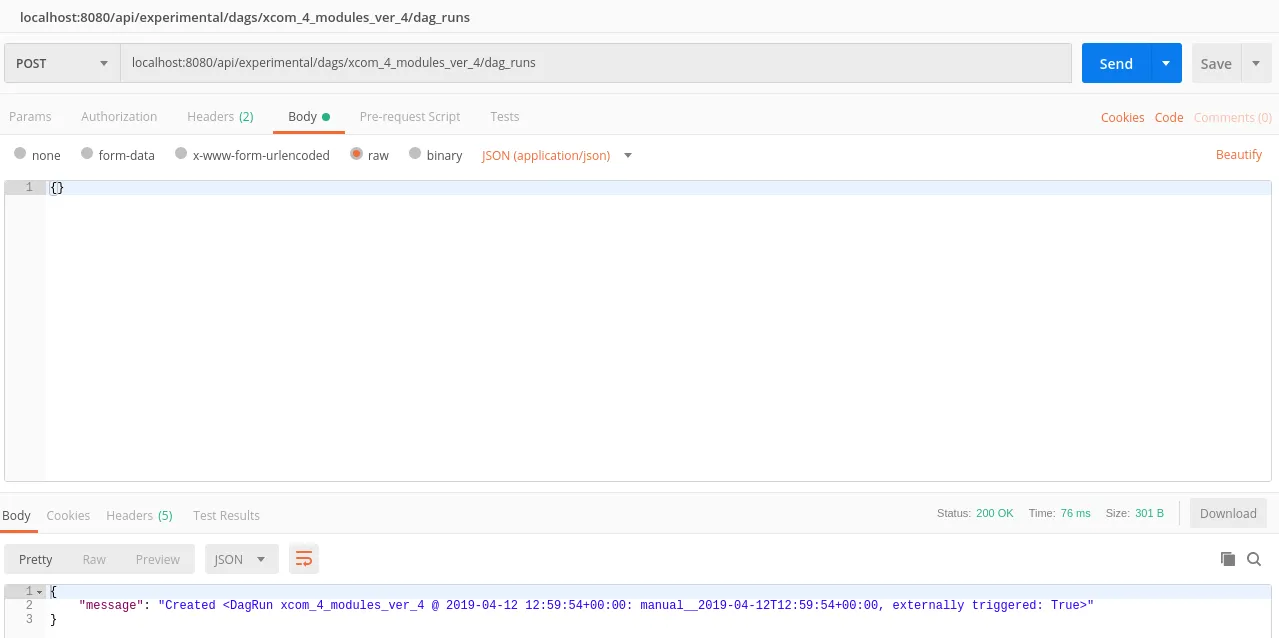Click the Time 76 ms value
This screenshot has height=638, width=1279.
tap(1075, 513)
